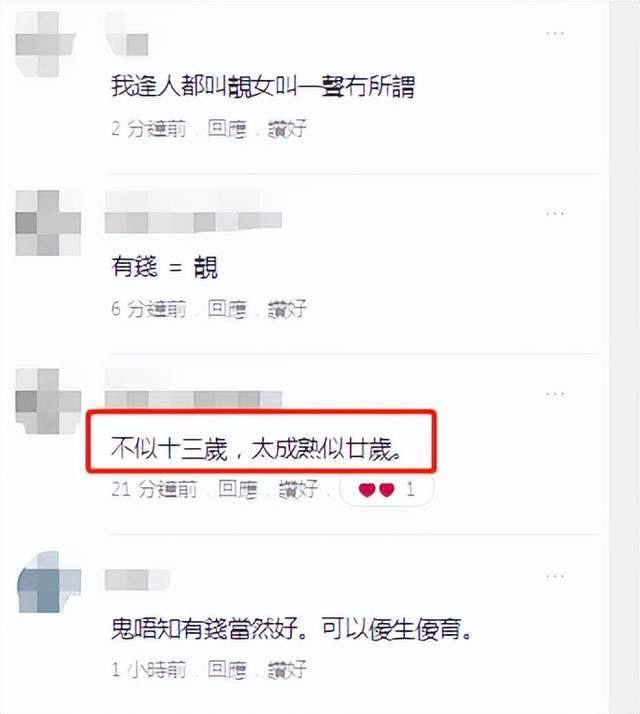Open avatar of first commenter
640x714 pixels.
coord(46,44)
